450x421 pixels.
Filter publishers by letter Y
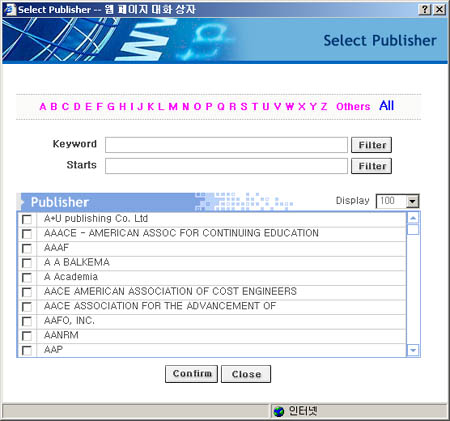(313, 107)
